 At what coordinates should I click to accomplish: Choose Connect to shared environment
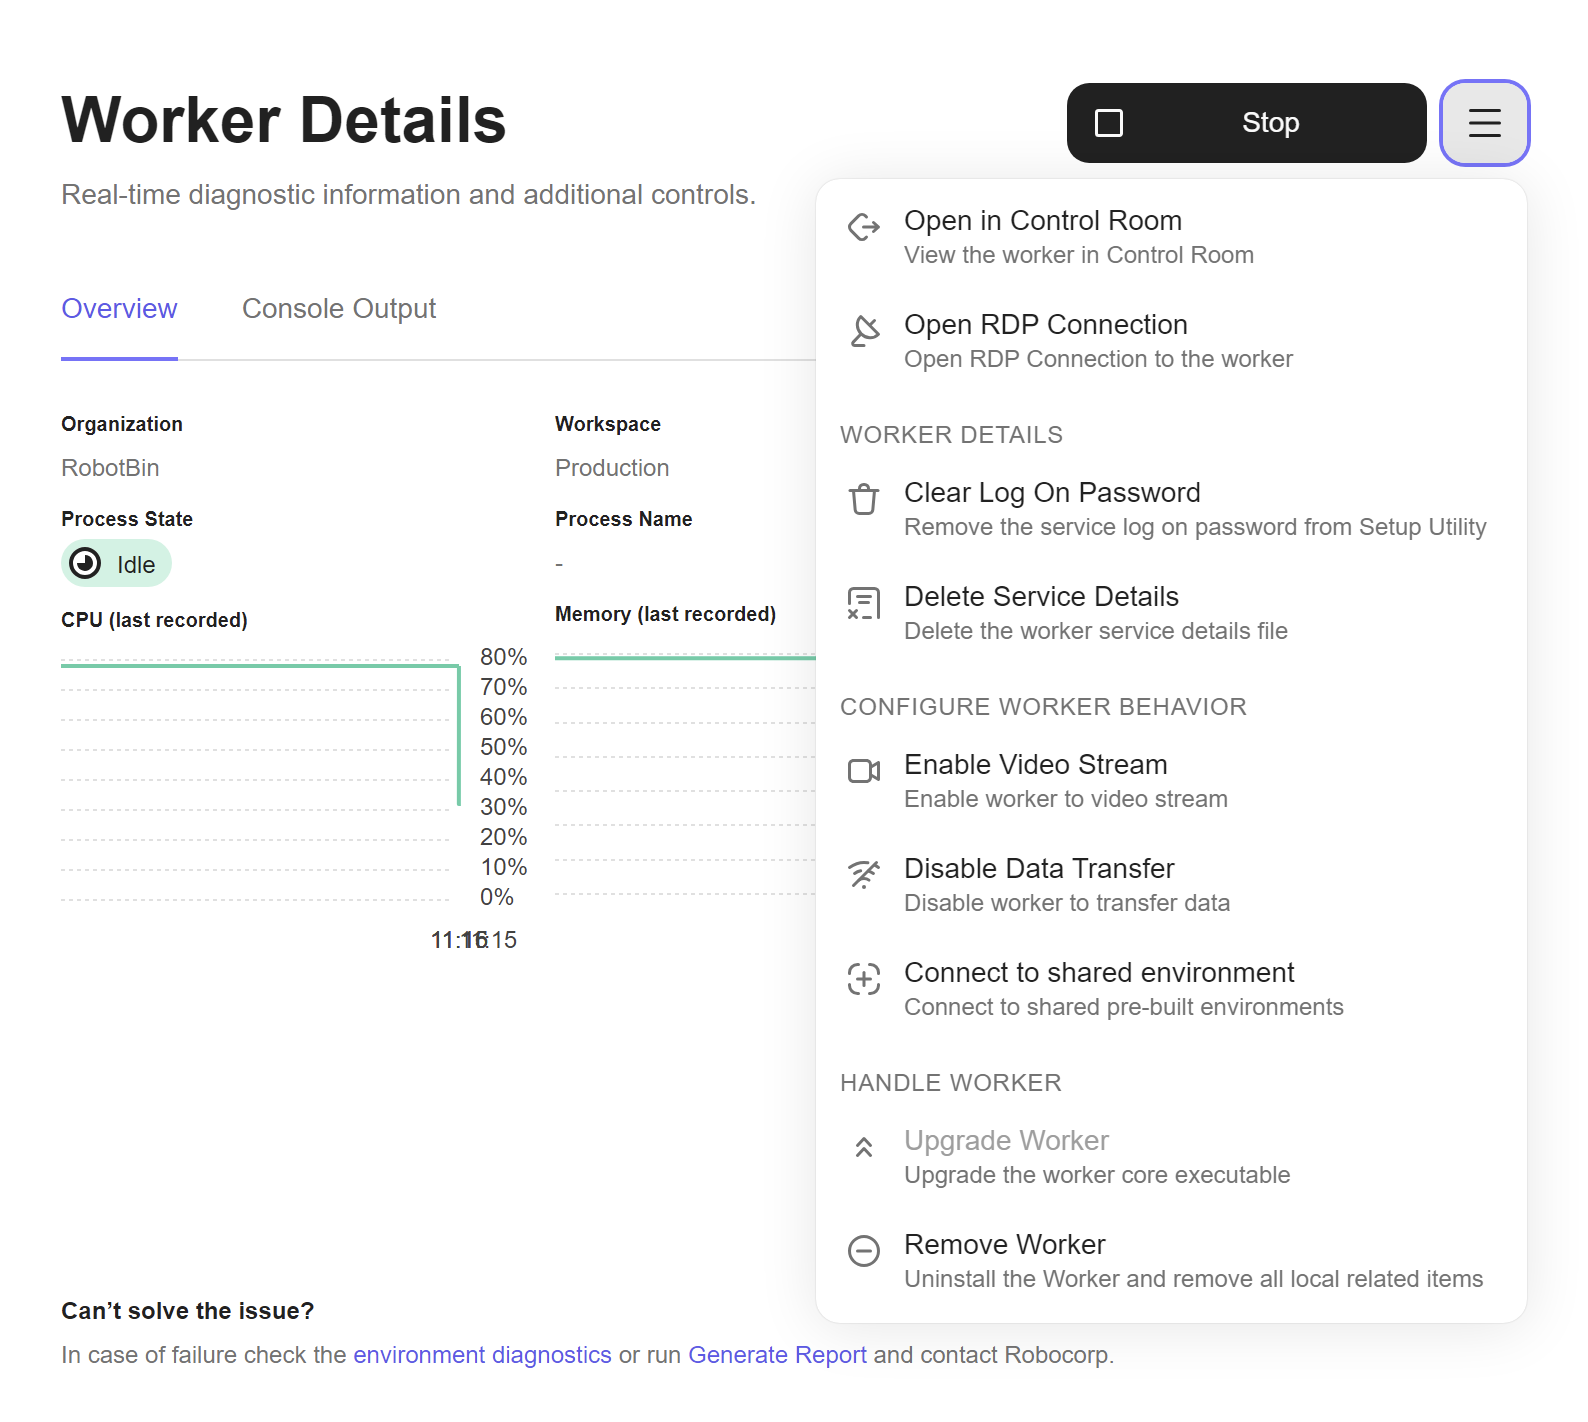tap(1171, 988)
